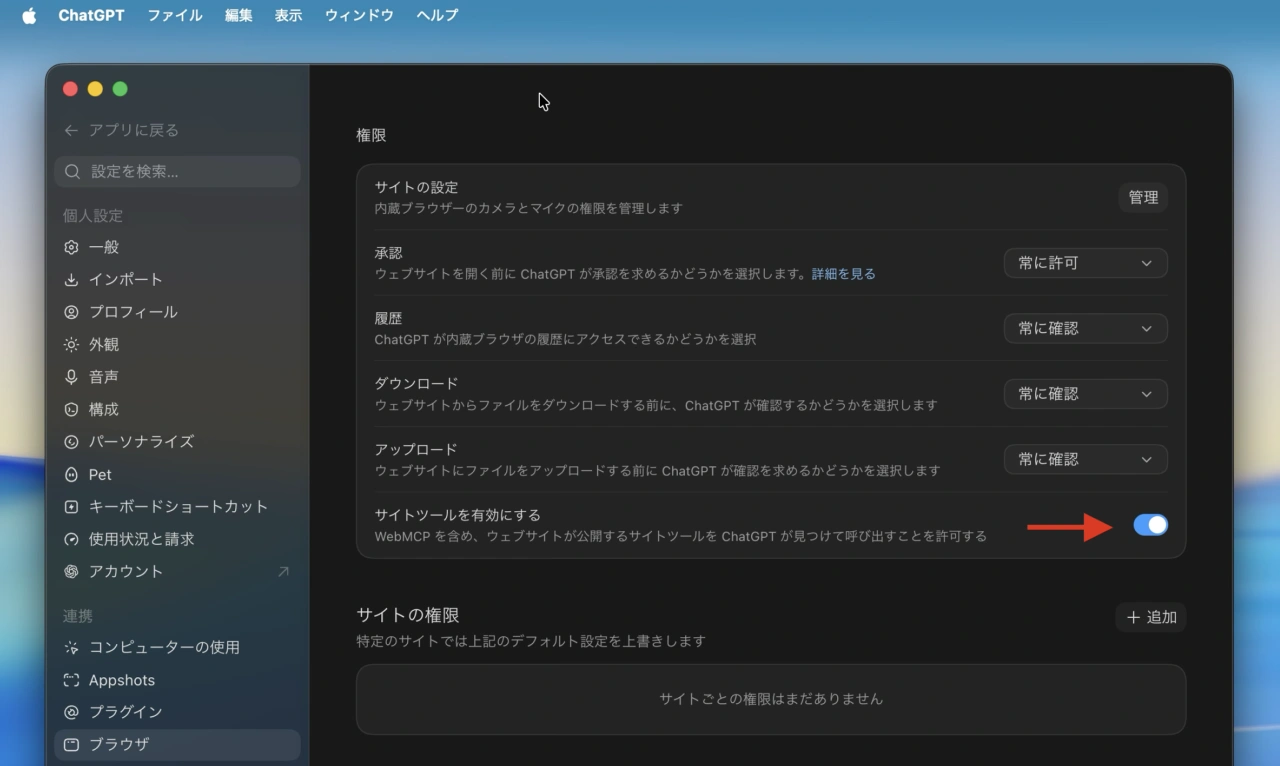Open the アップロード permission dropdown
1280x766 pixels.
pyautogui.click(x=1085, y=459)
